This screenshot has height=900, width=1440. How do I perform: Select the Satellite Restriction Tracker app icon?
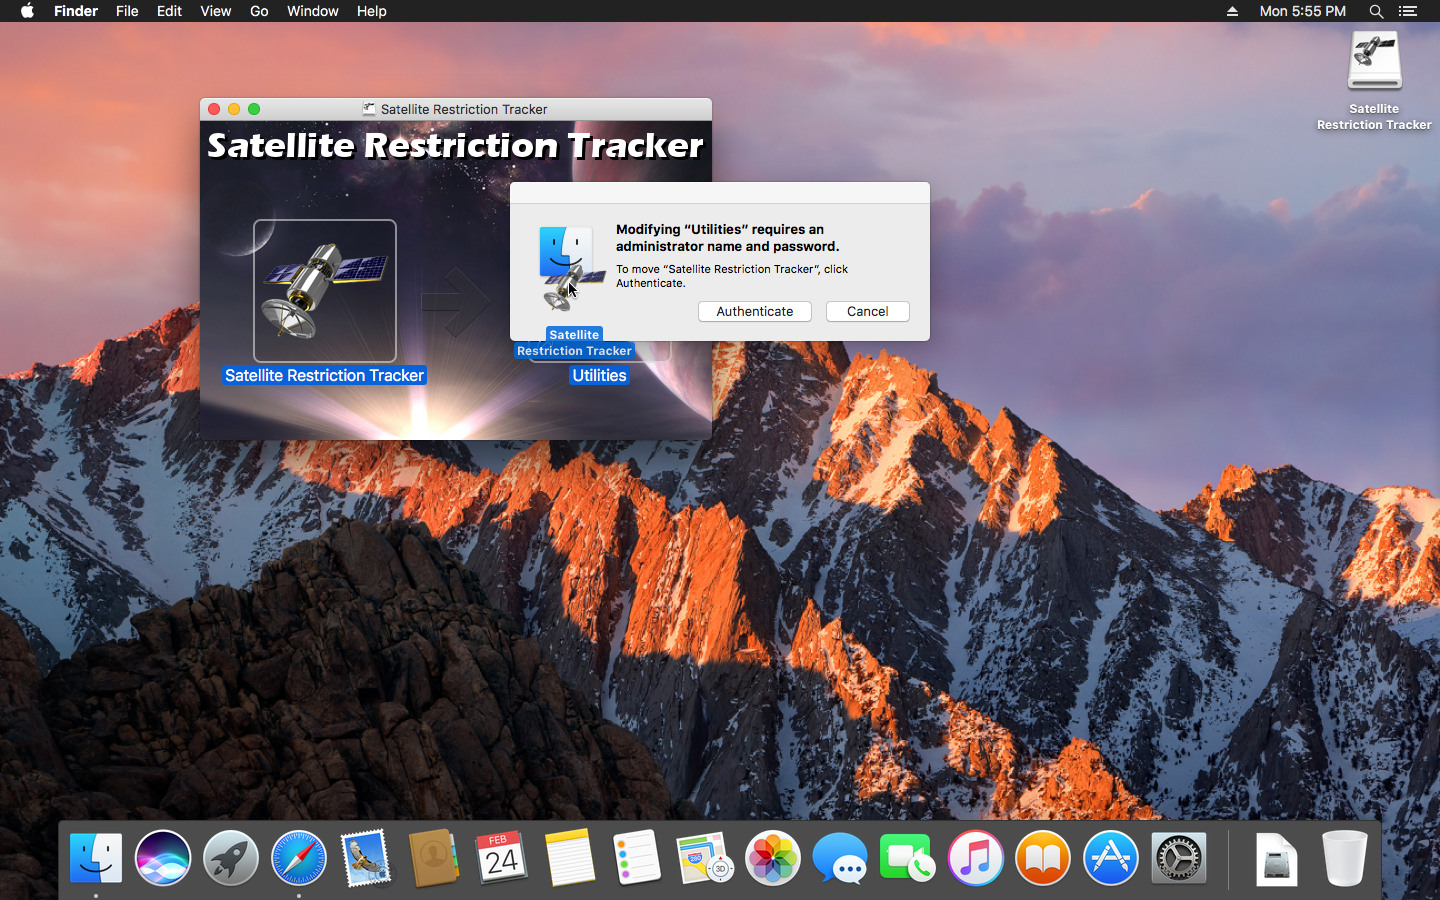tap(324, 291)
